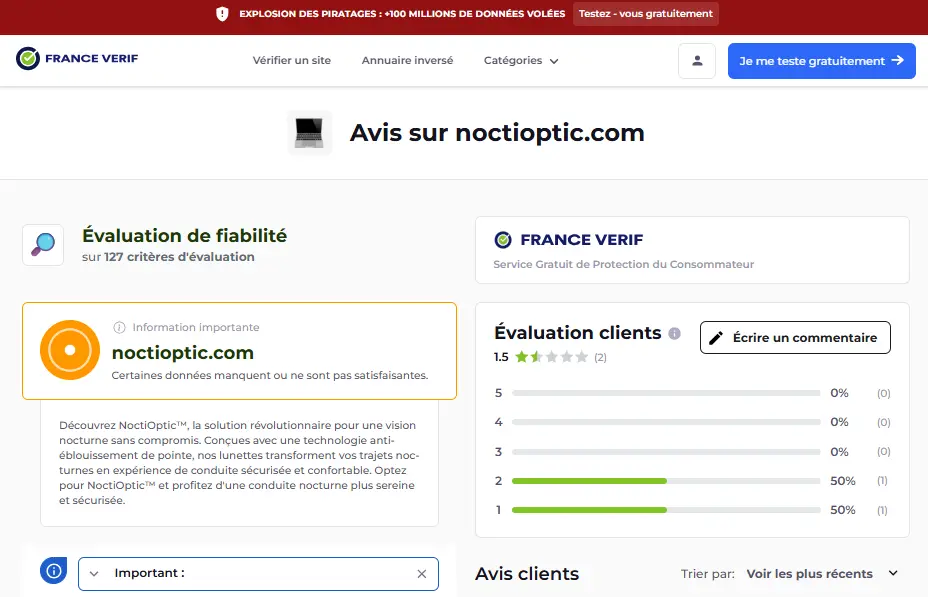
Task: Open Annuaire inversé from the menu
Action: (407, 60)
